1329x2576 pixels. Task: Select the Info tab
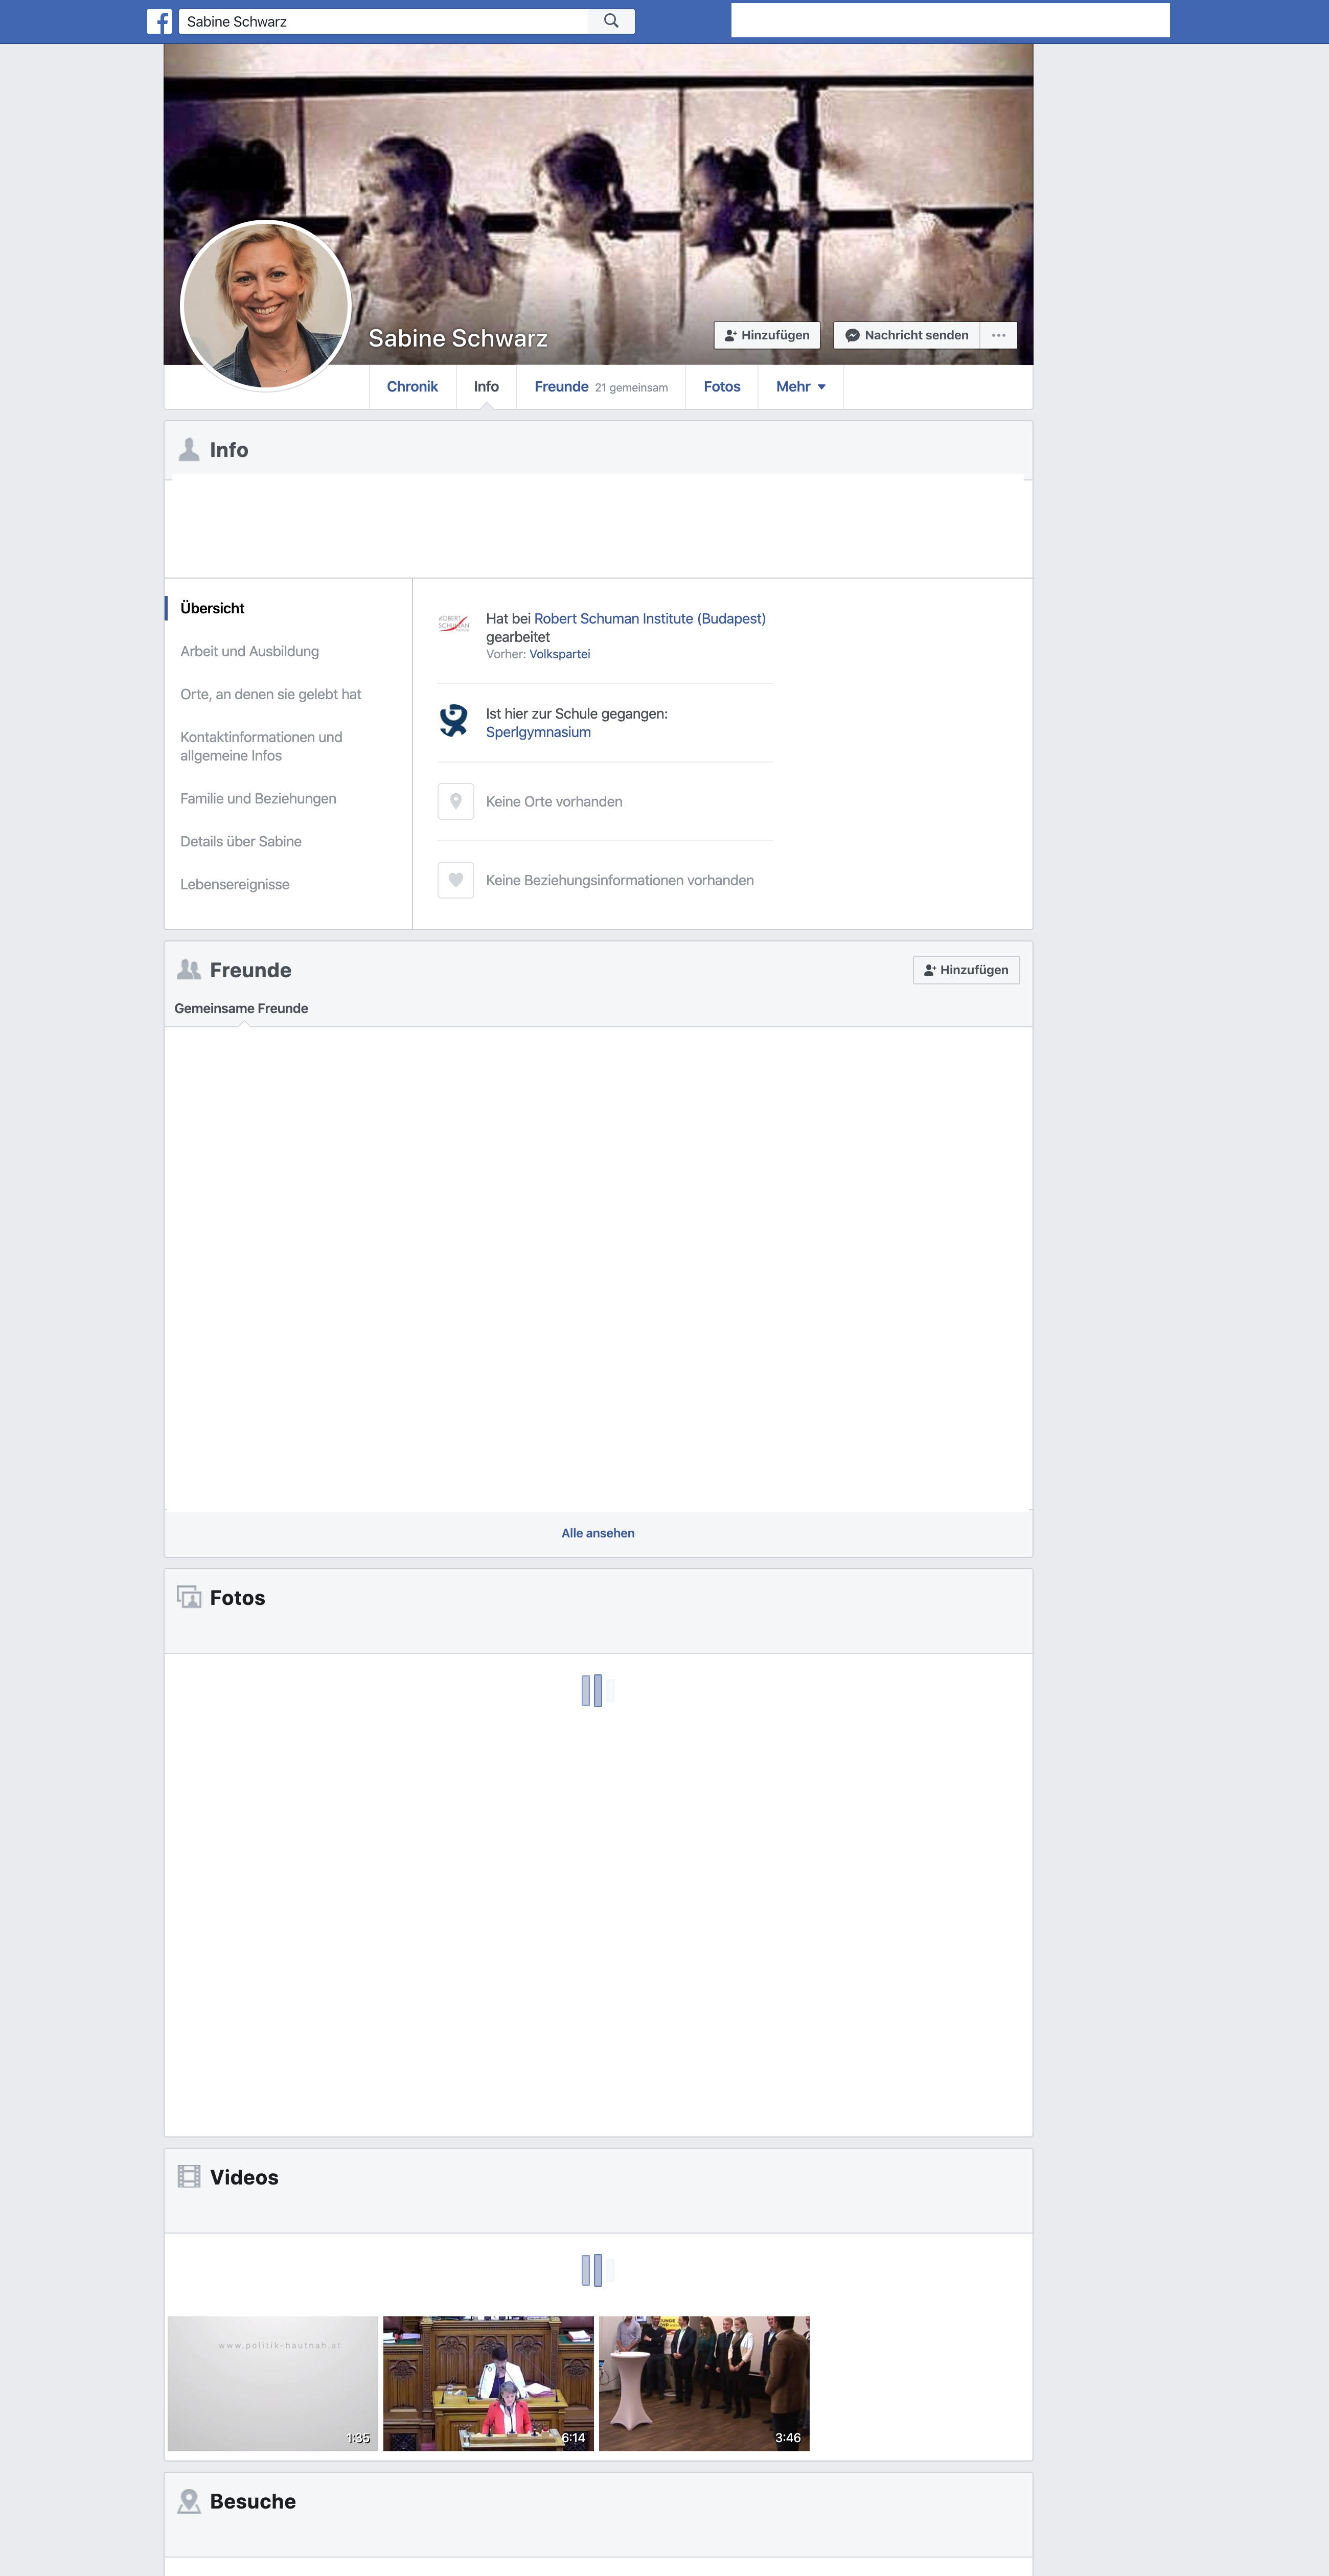point(486,387)
